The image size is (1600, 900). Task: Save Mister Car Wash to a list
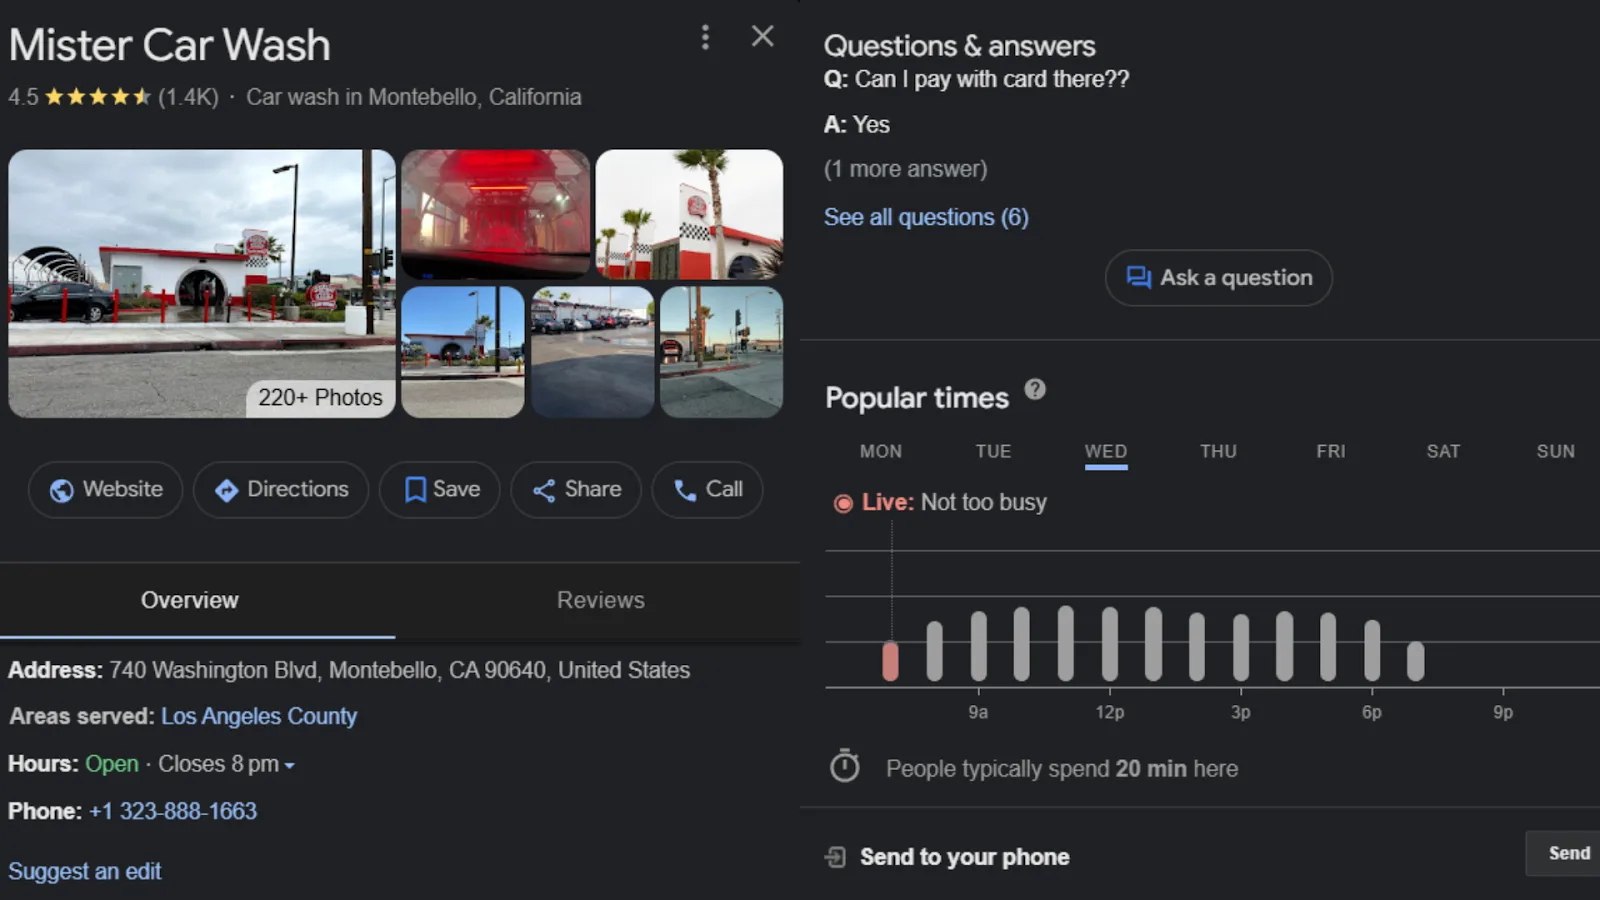(440, 490)
